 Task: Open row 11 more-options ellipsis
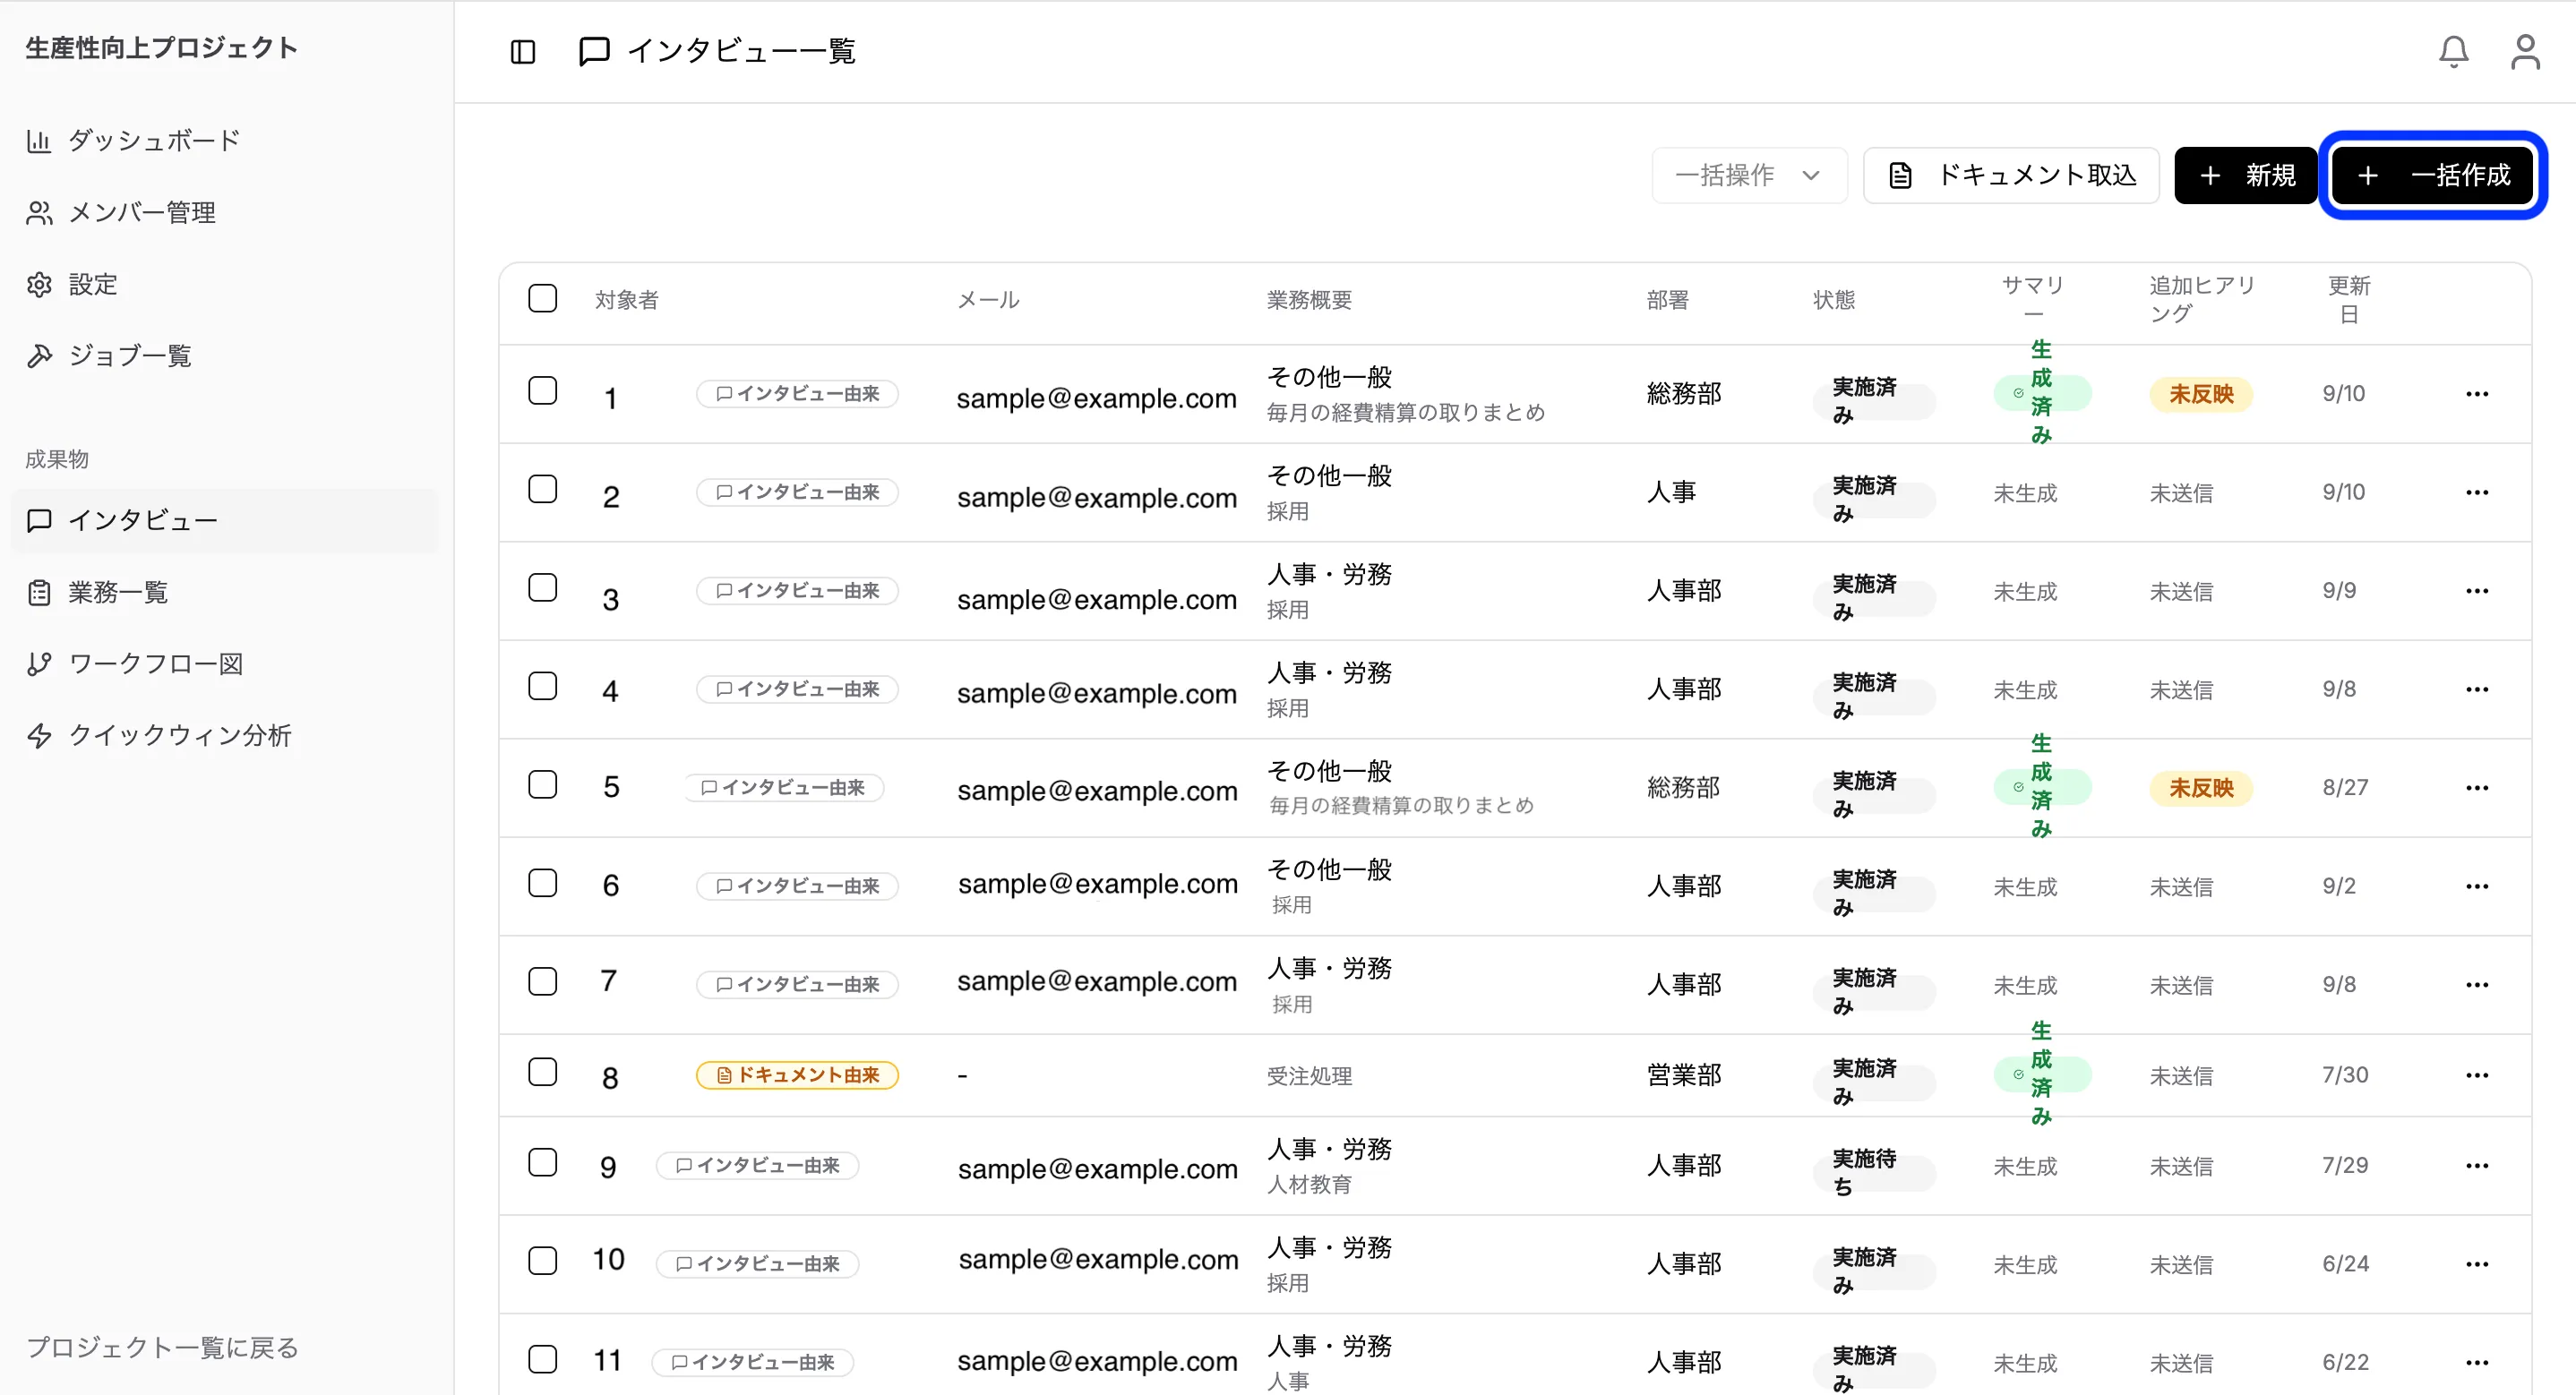[2477, 1362]
